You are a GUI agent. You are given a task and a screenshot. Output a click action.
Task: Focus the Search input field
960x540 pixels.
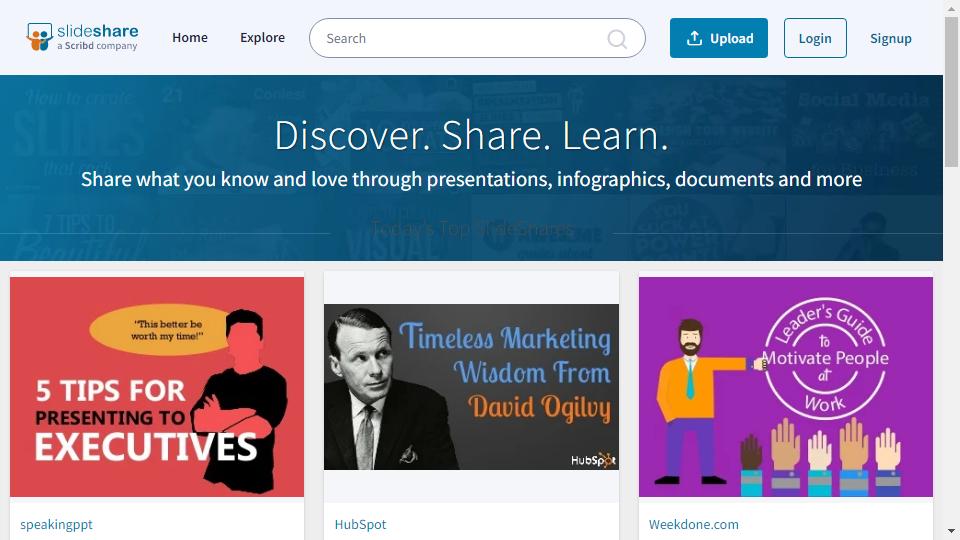[x=477, y=38]
